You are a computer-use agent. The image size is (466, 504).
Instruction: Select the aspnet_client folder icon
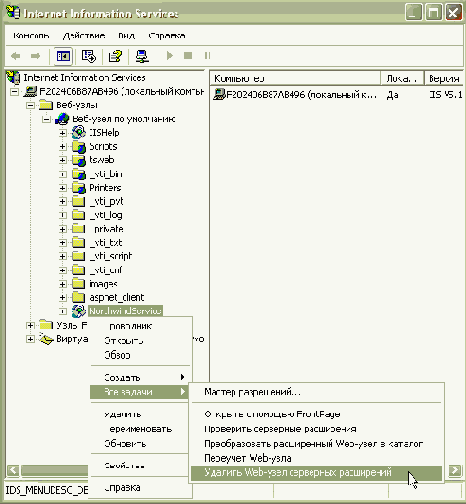click(79, 297)
